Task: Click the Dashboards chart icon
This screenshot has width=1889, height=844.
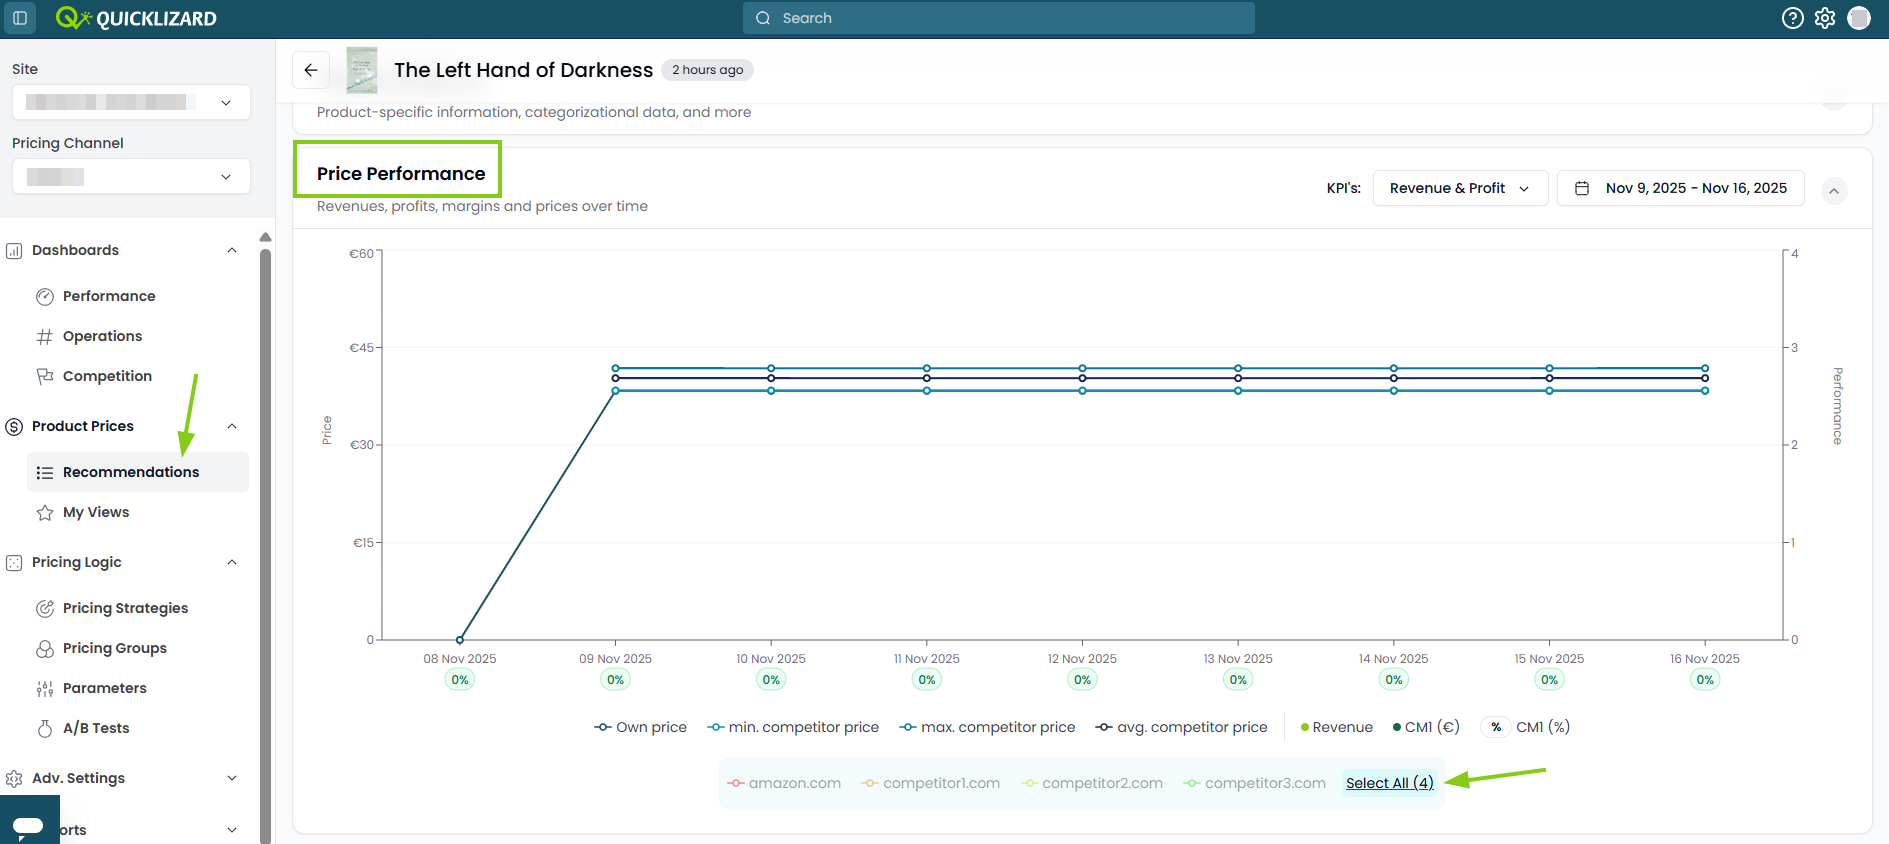Action: click(14, 250)
